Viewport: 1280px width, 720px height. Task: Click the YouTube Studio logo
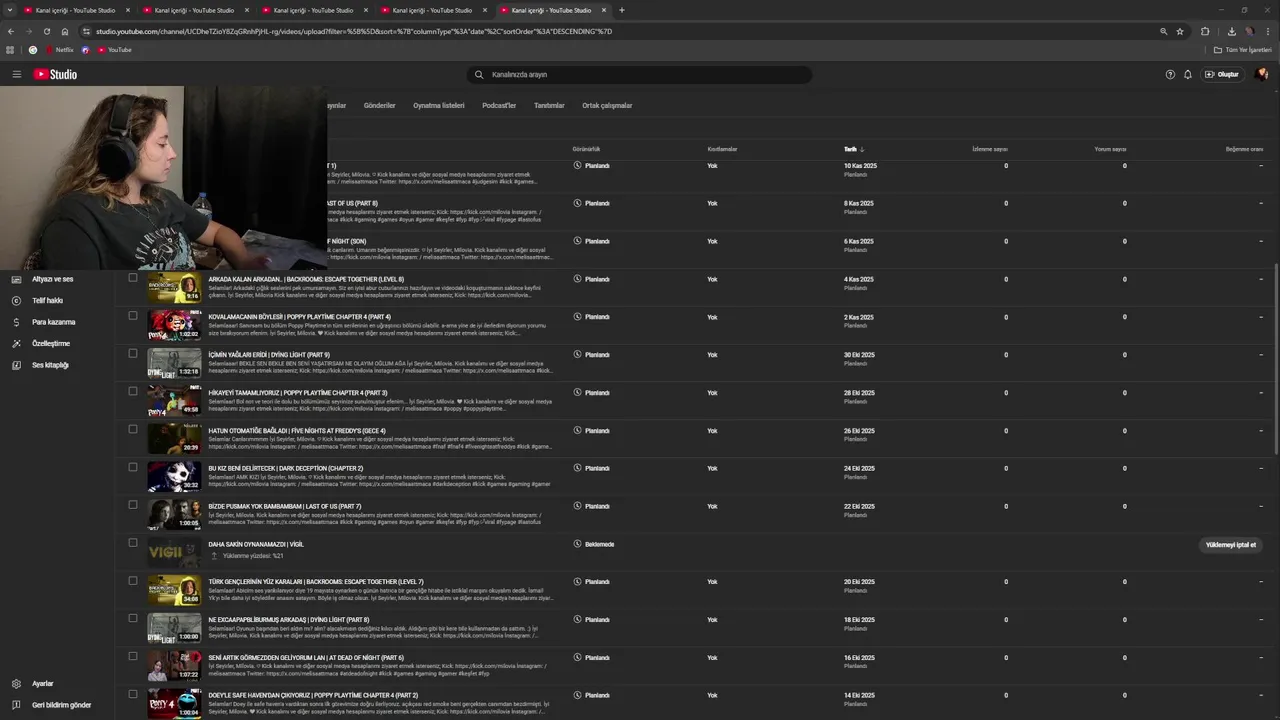[55, 74]
